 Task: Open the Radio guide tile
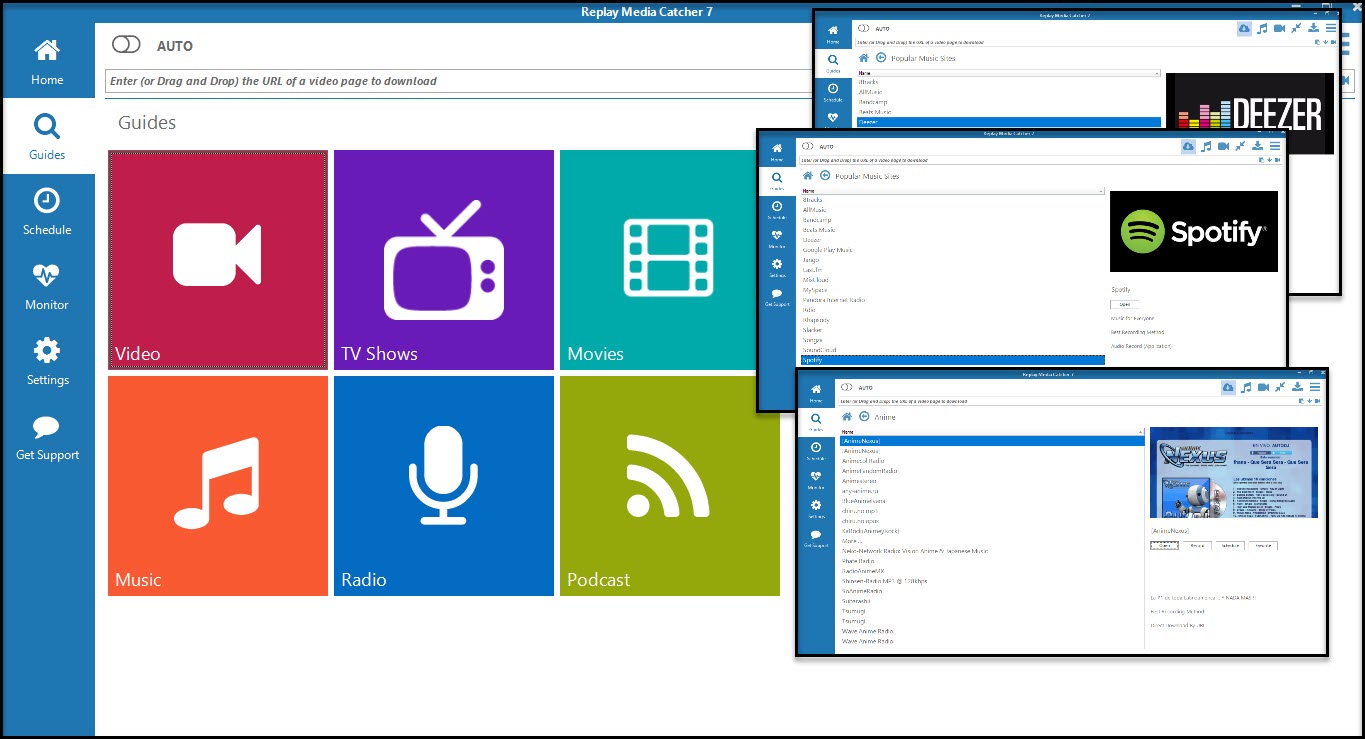pyautogui.click(x=444, y=486)
